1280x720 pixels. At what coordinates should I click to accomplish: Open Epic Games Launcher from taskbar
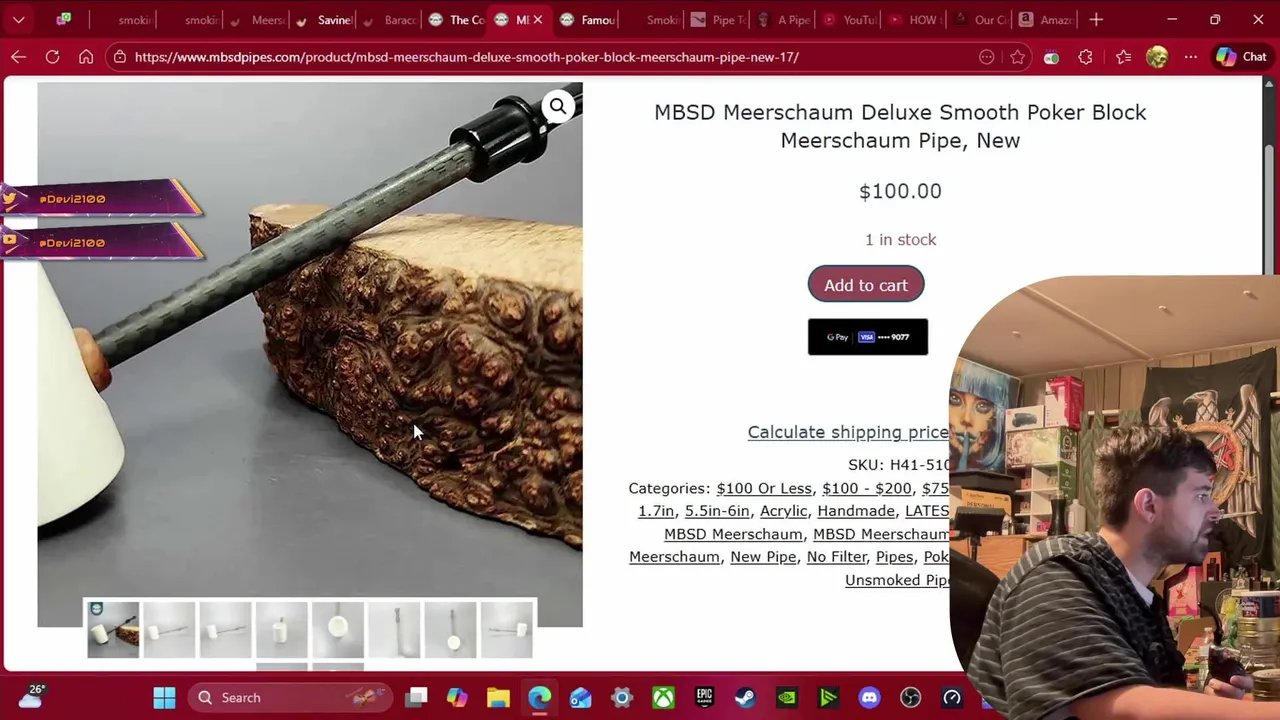[705, 697]
